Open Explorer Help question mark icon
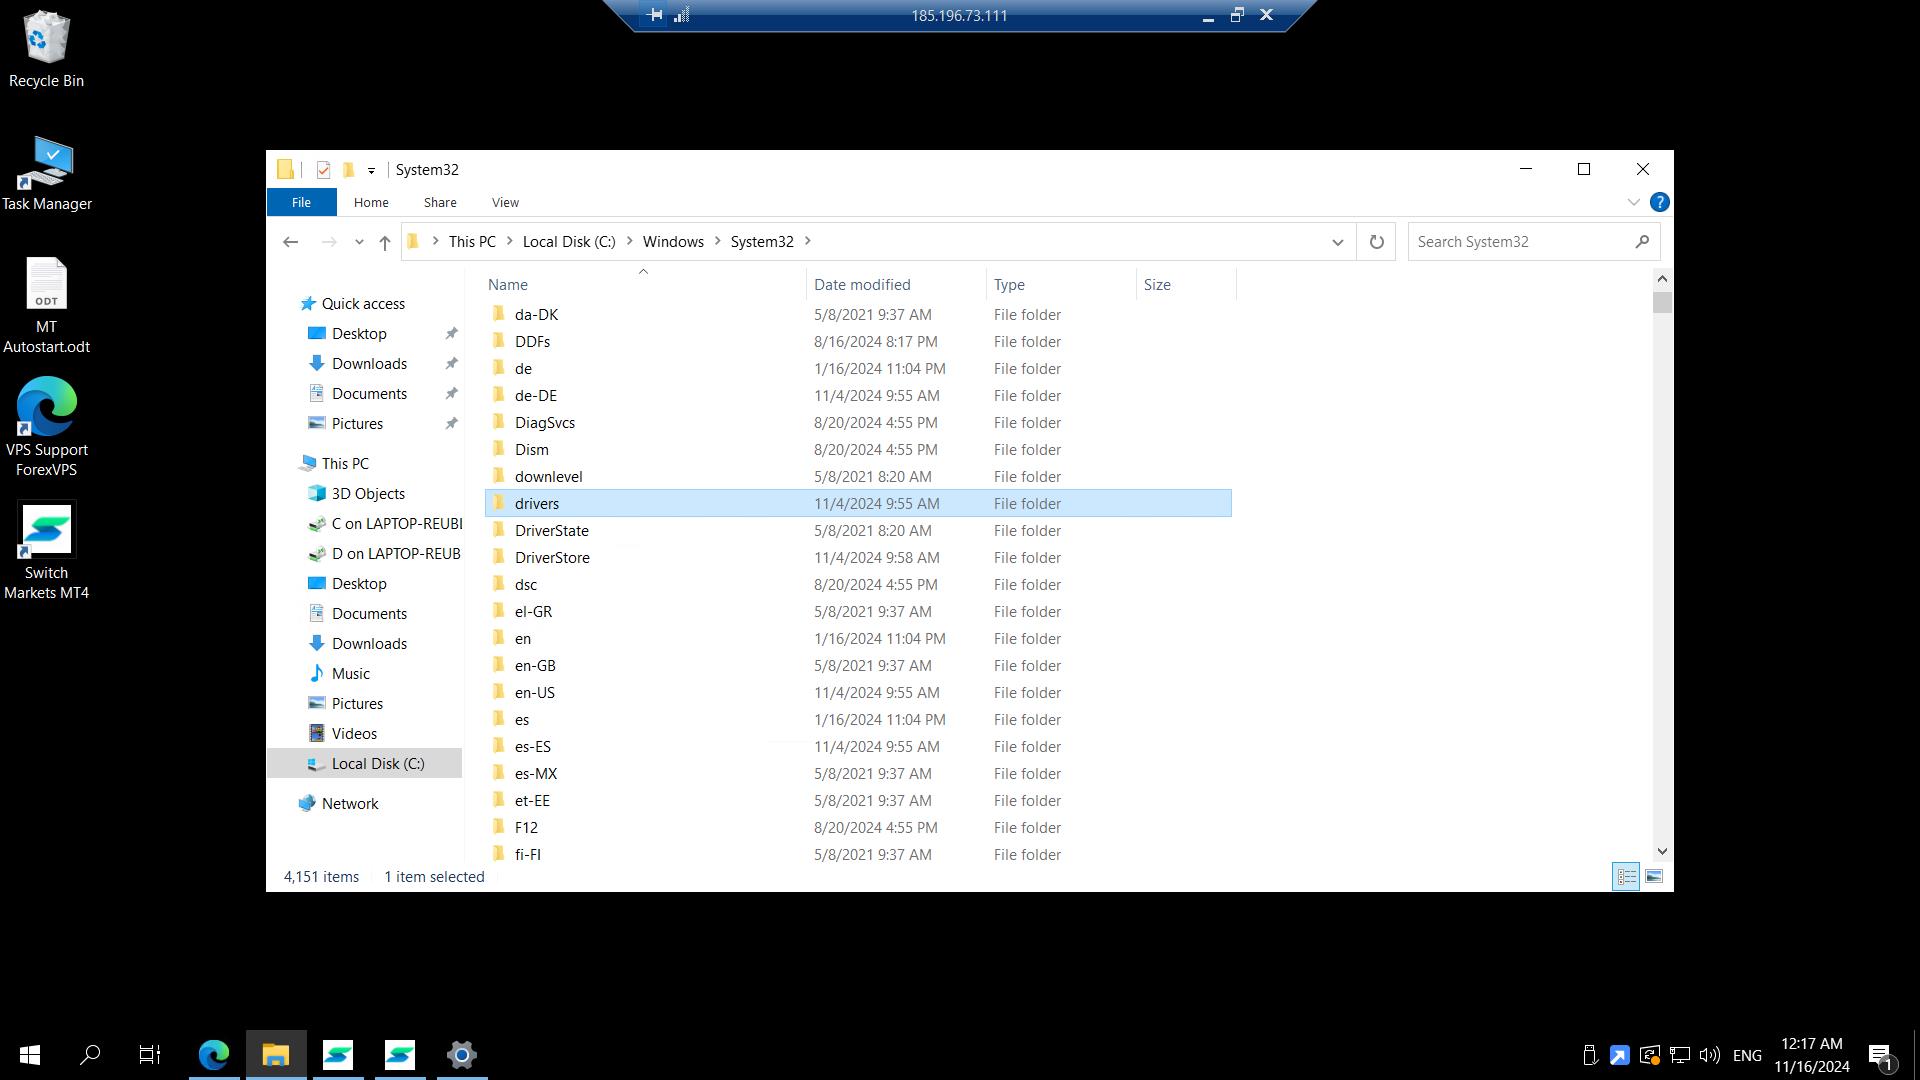Screen dimensions: 1920x1080 tap(1659, 202)
